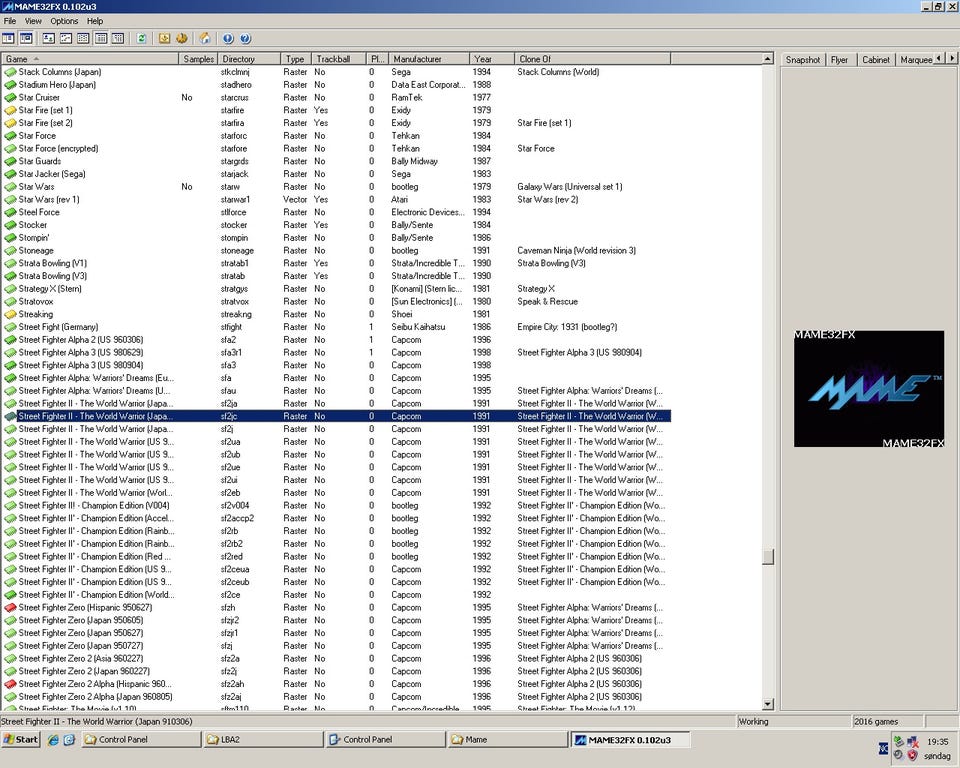The width and height of the screenshot is (960, 768).
Task: Click the yellow icon next to Star Fire (set 1)
Action: (10, 110)
